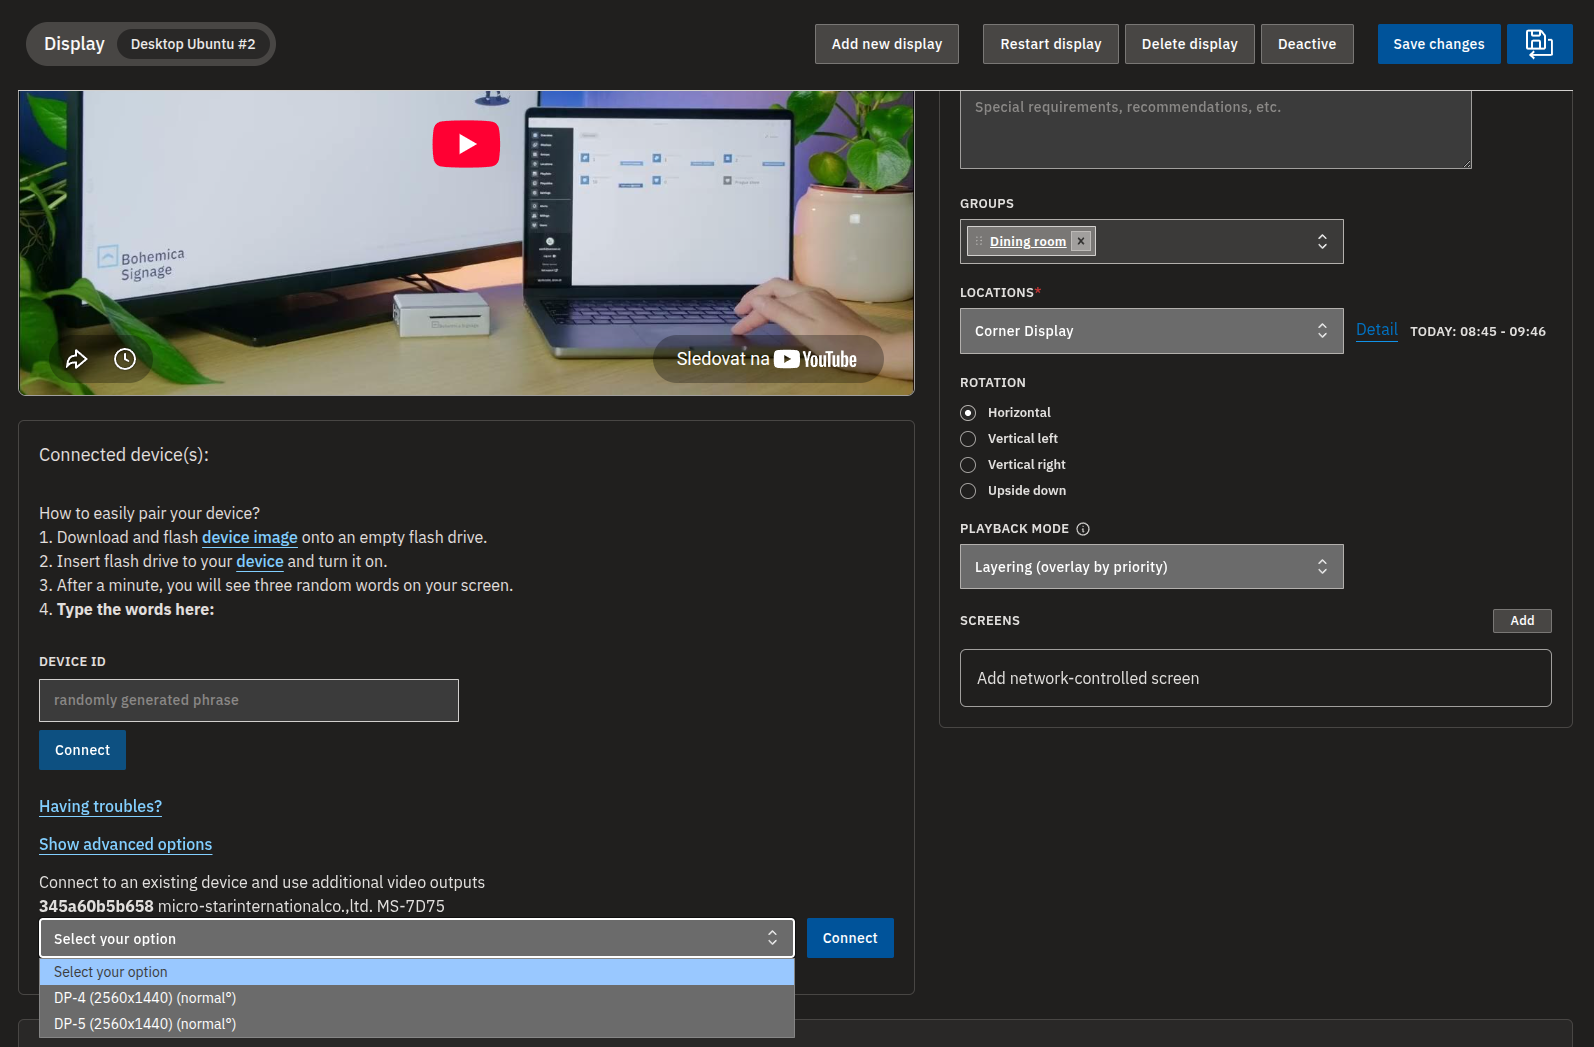Choose DP-4 (2560x1440) output option
The image size is (1594, 1047).
click(x=417, y=998)
